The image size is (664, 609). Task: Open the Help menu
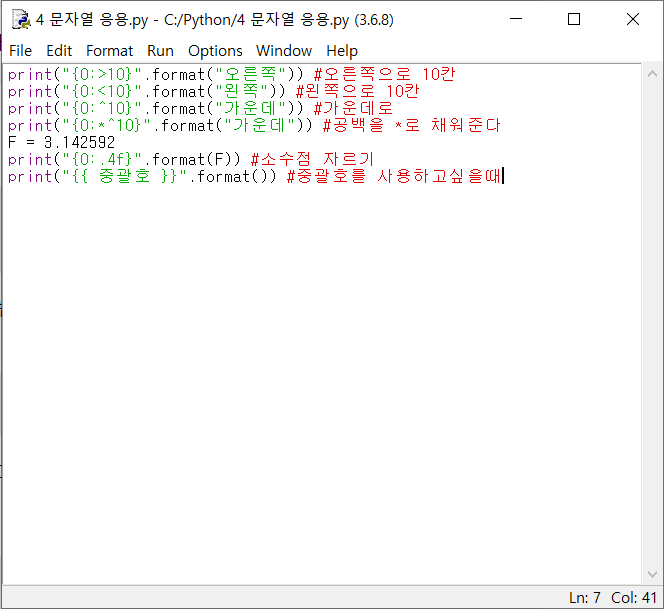coord(342,51)
